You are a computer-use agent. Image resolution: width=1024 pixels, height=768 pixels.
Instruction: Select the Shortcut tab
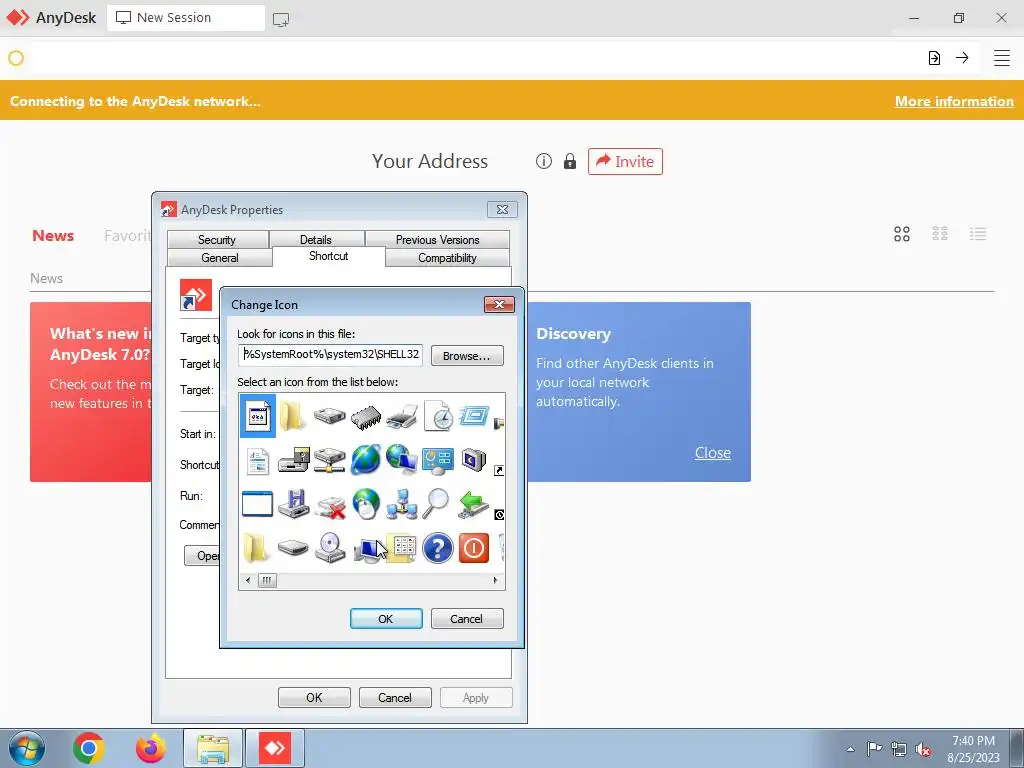[x=328, y=256]
